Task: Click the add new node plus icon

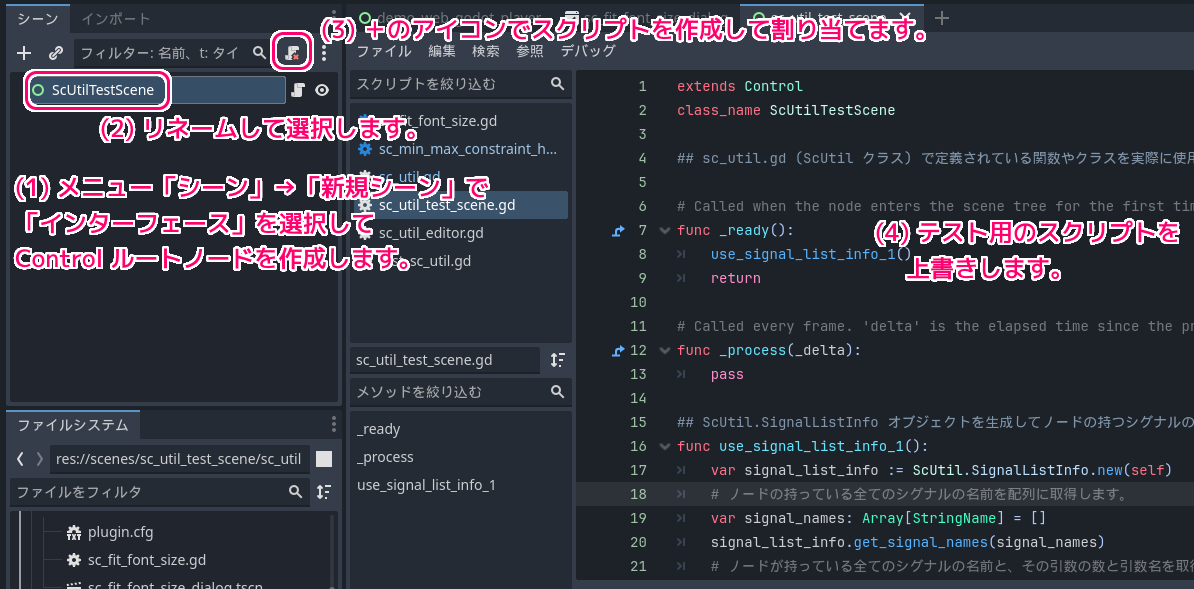Action: point(24,52)
